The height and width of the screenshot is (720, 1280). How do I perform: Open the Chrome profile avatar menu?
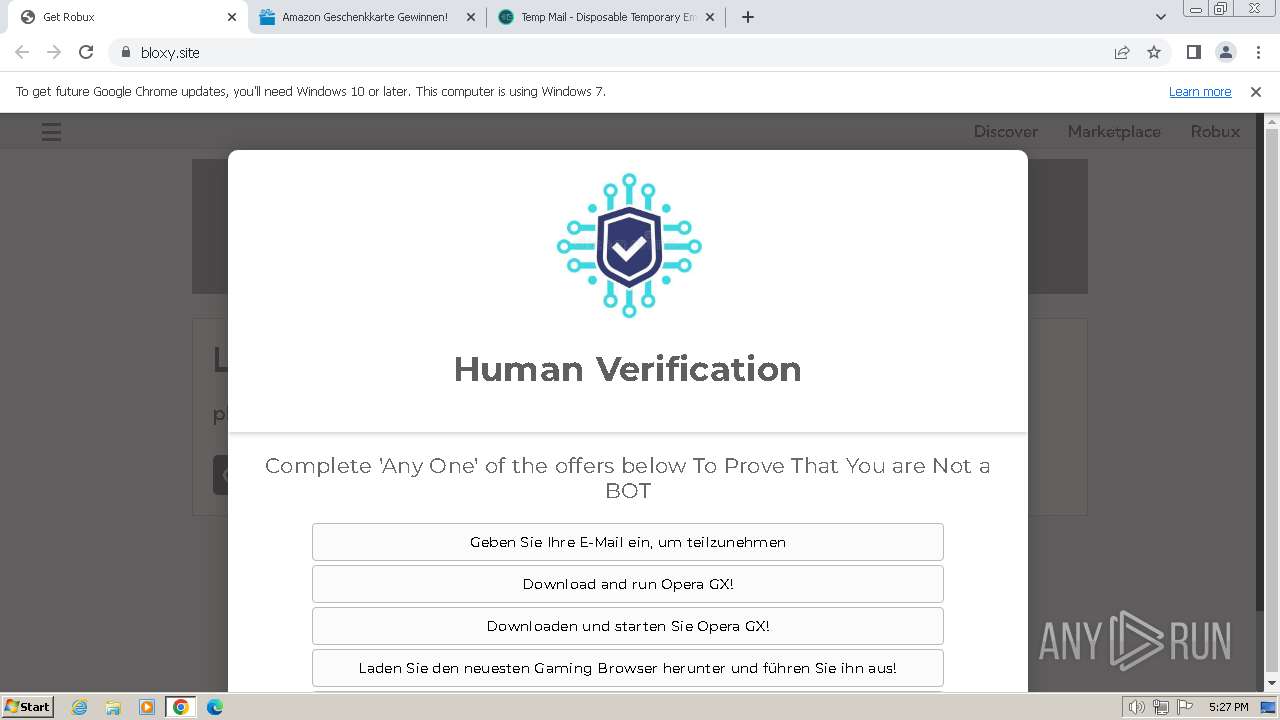(x=1225, y=52)
